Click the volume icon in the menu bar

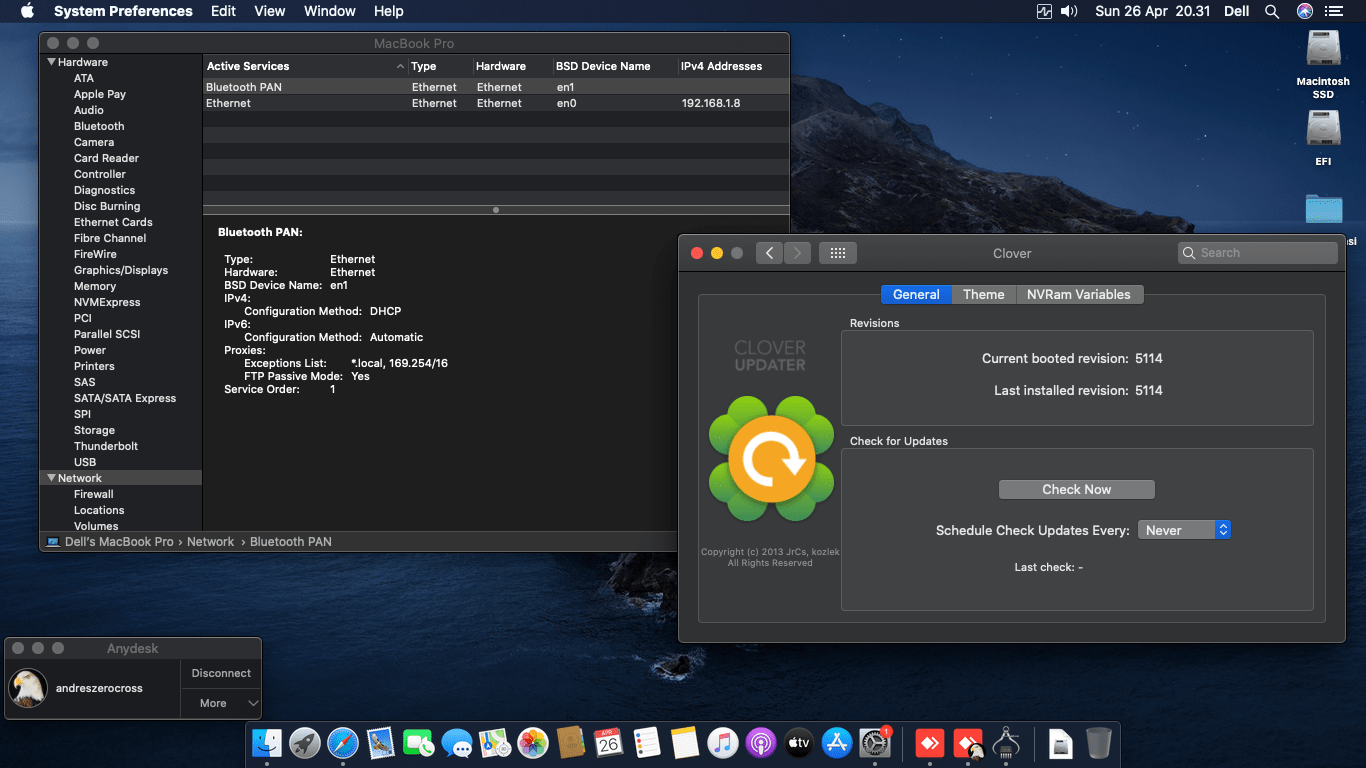click(1069, 11)
